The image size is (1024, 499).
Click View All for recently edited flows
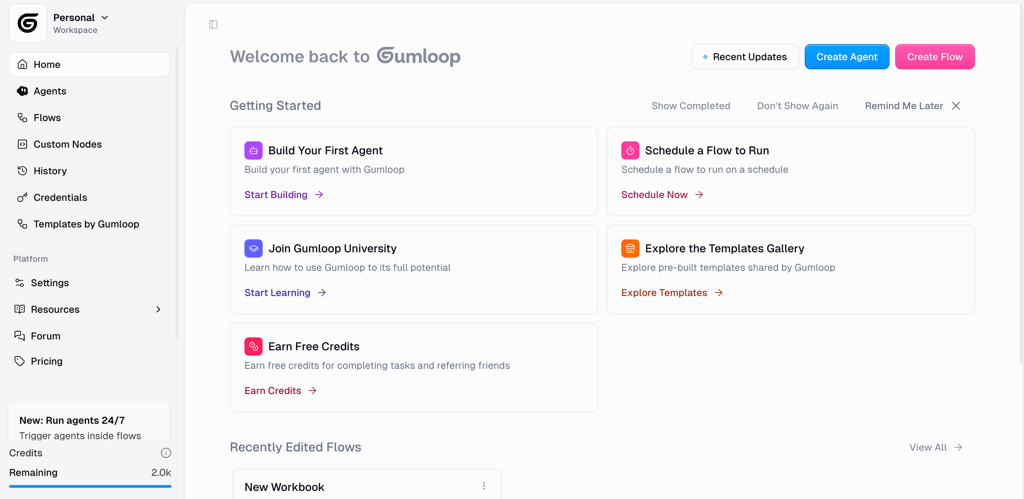coord(936,447)
